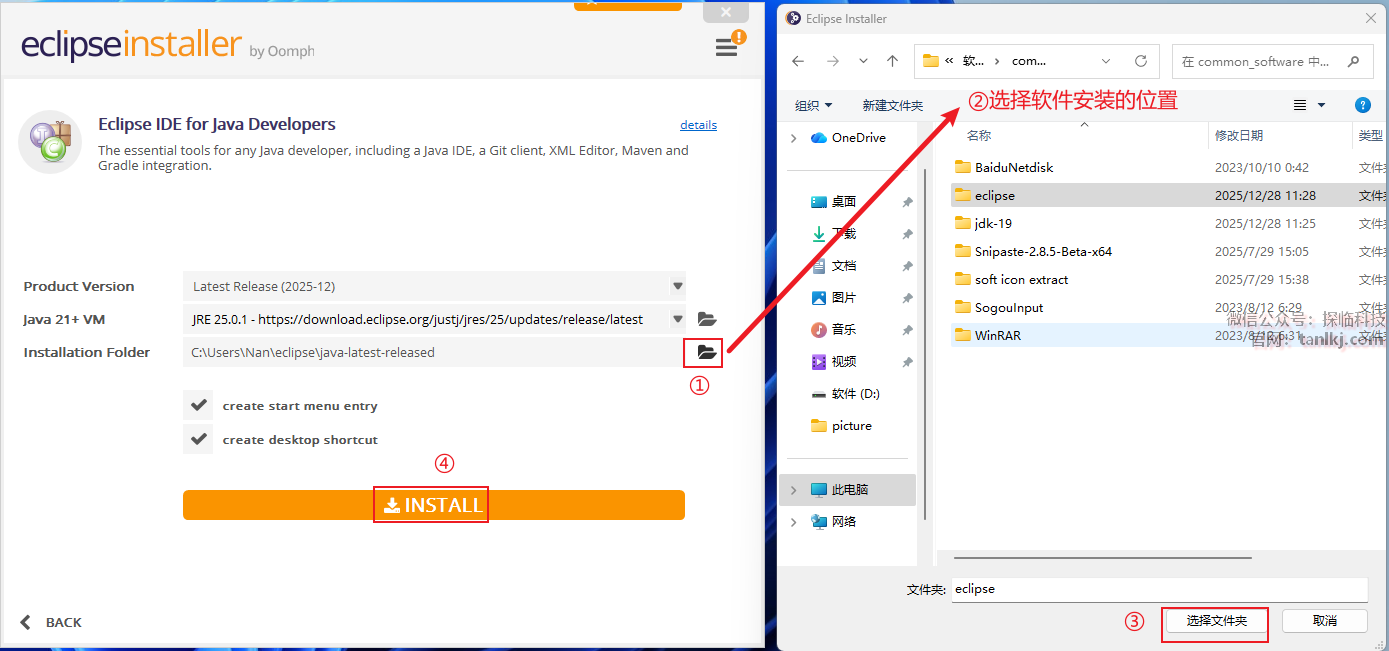Open recent locations dropdown in dialog
Image resolution: width=1389 pixels, height=651 pixels.
(864, 61)
